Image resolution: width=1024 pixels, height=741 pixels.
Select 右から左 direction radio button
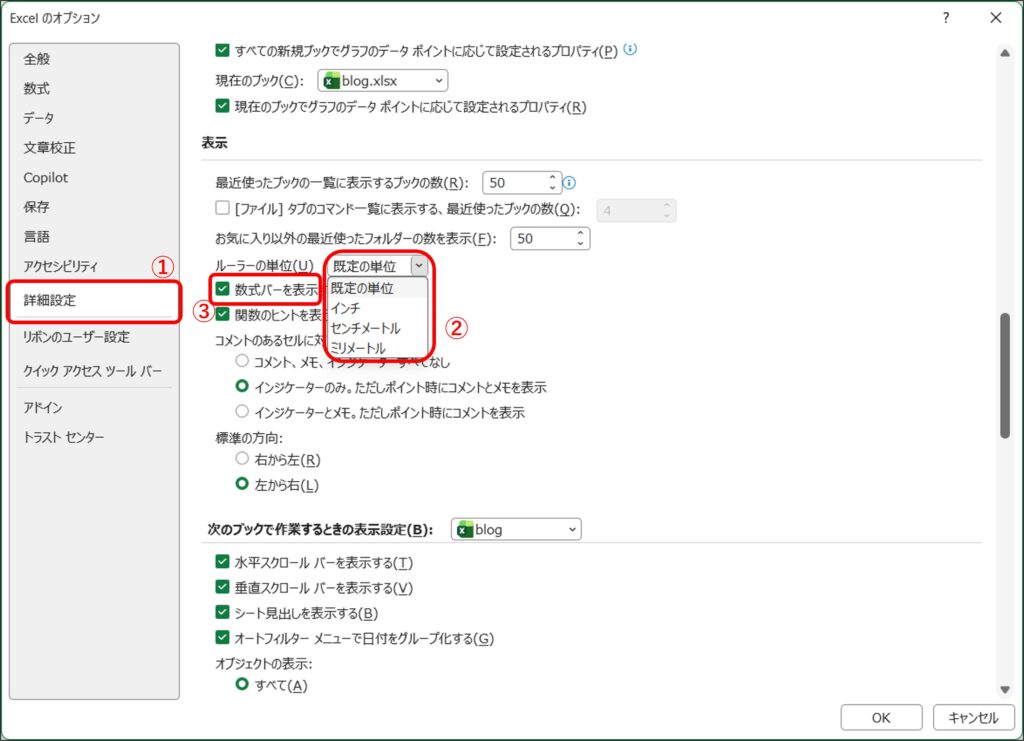pyautogui.click(x=241, y=459)
